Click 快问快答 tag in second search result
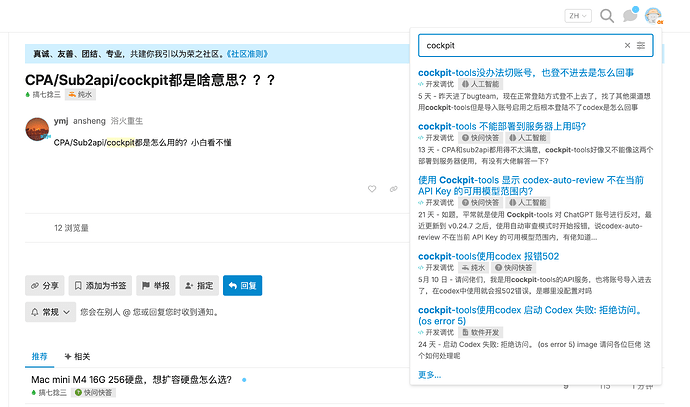Screen dimensions: 690x407 (x=480, y=138)
